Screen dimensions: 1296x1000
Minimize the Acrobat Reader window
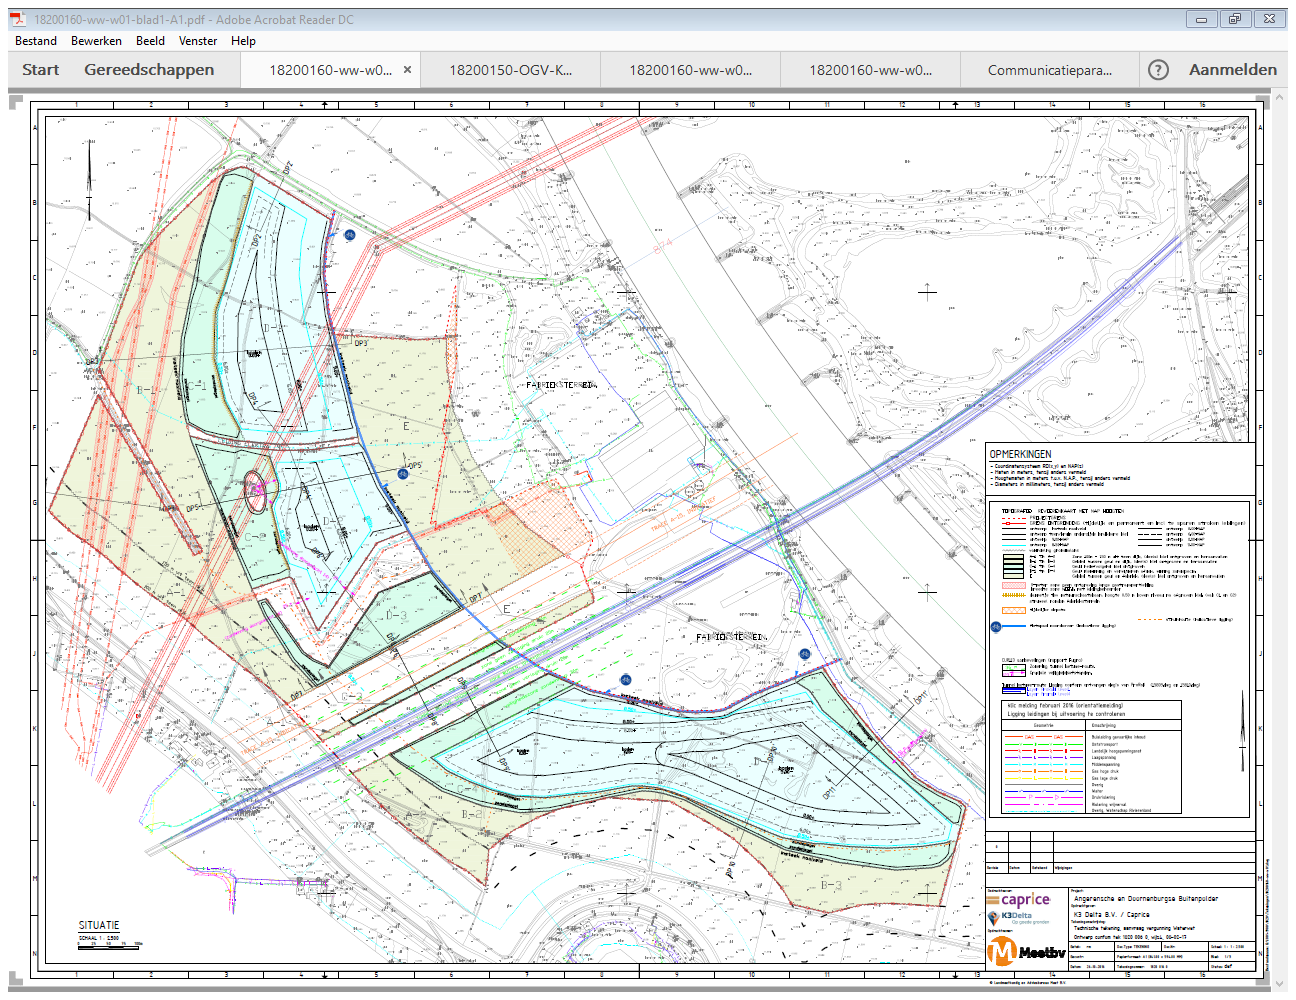(1201, 19)
